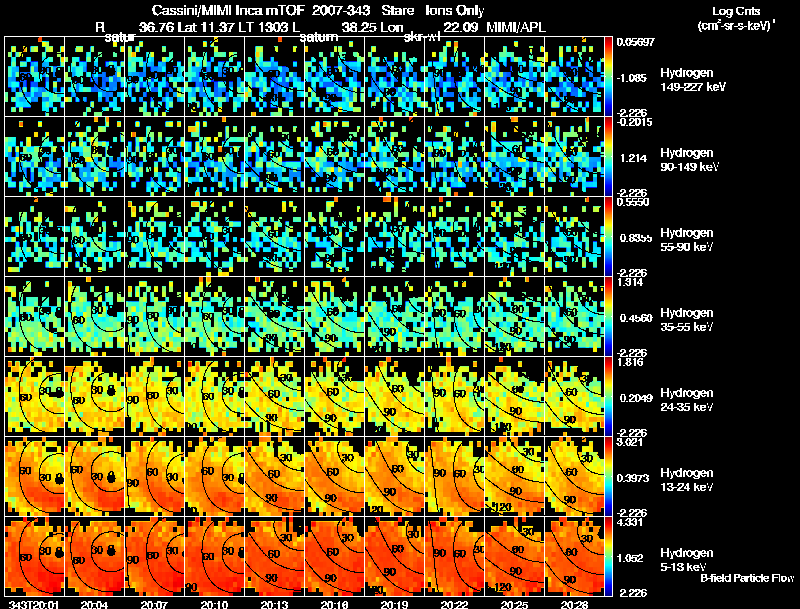Open the 20:10 image in Hydrogen 24-35 keV row
This screenshot has height=609, width=800.
[215, 396]
